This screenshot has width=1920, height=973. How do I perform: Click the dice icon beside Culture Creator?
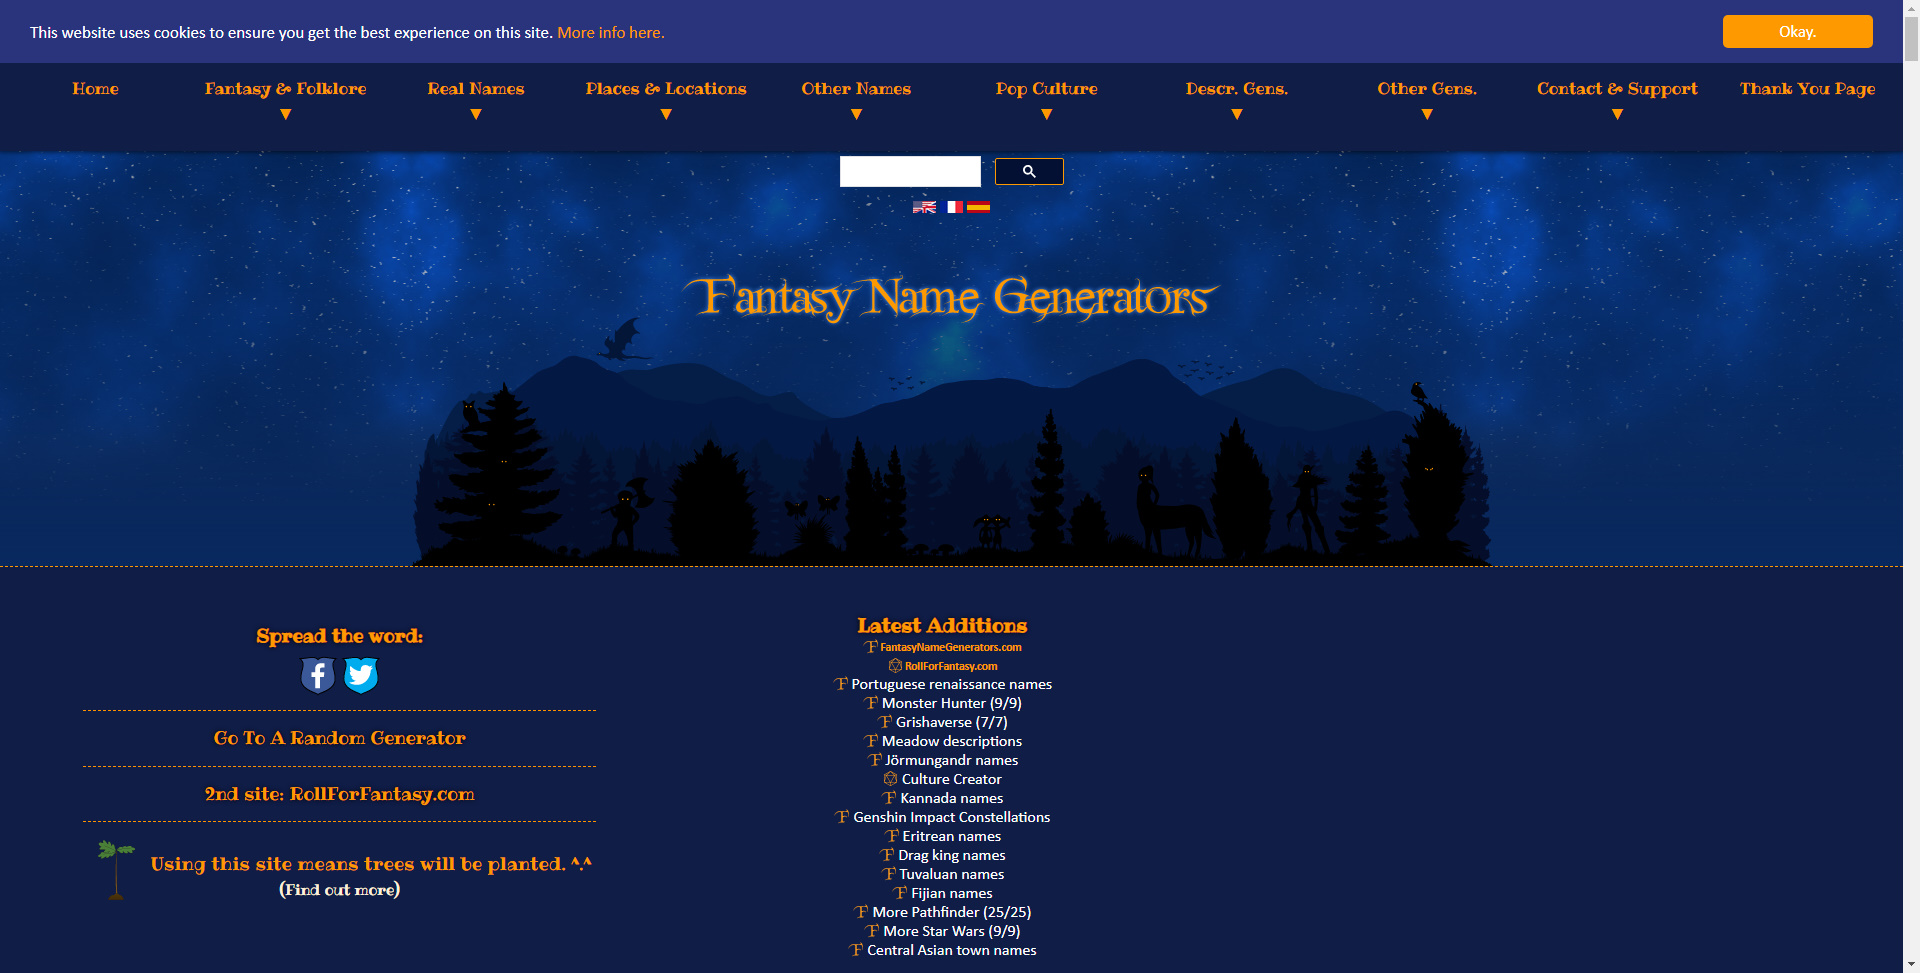(891, 779)
